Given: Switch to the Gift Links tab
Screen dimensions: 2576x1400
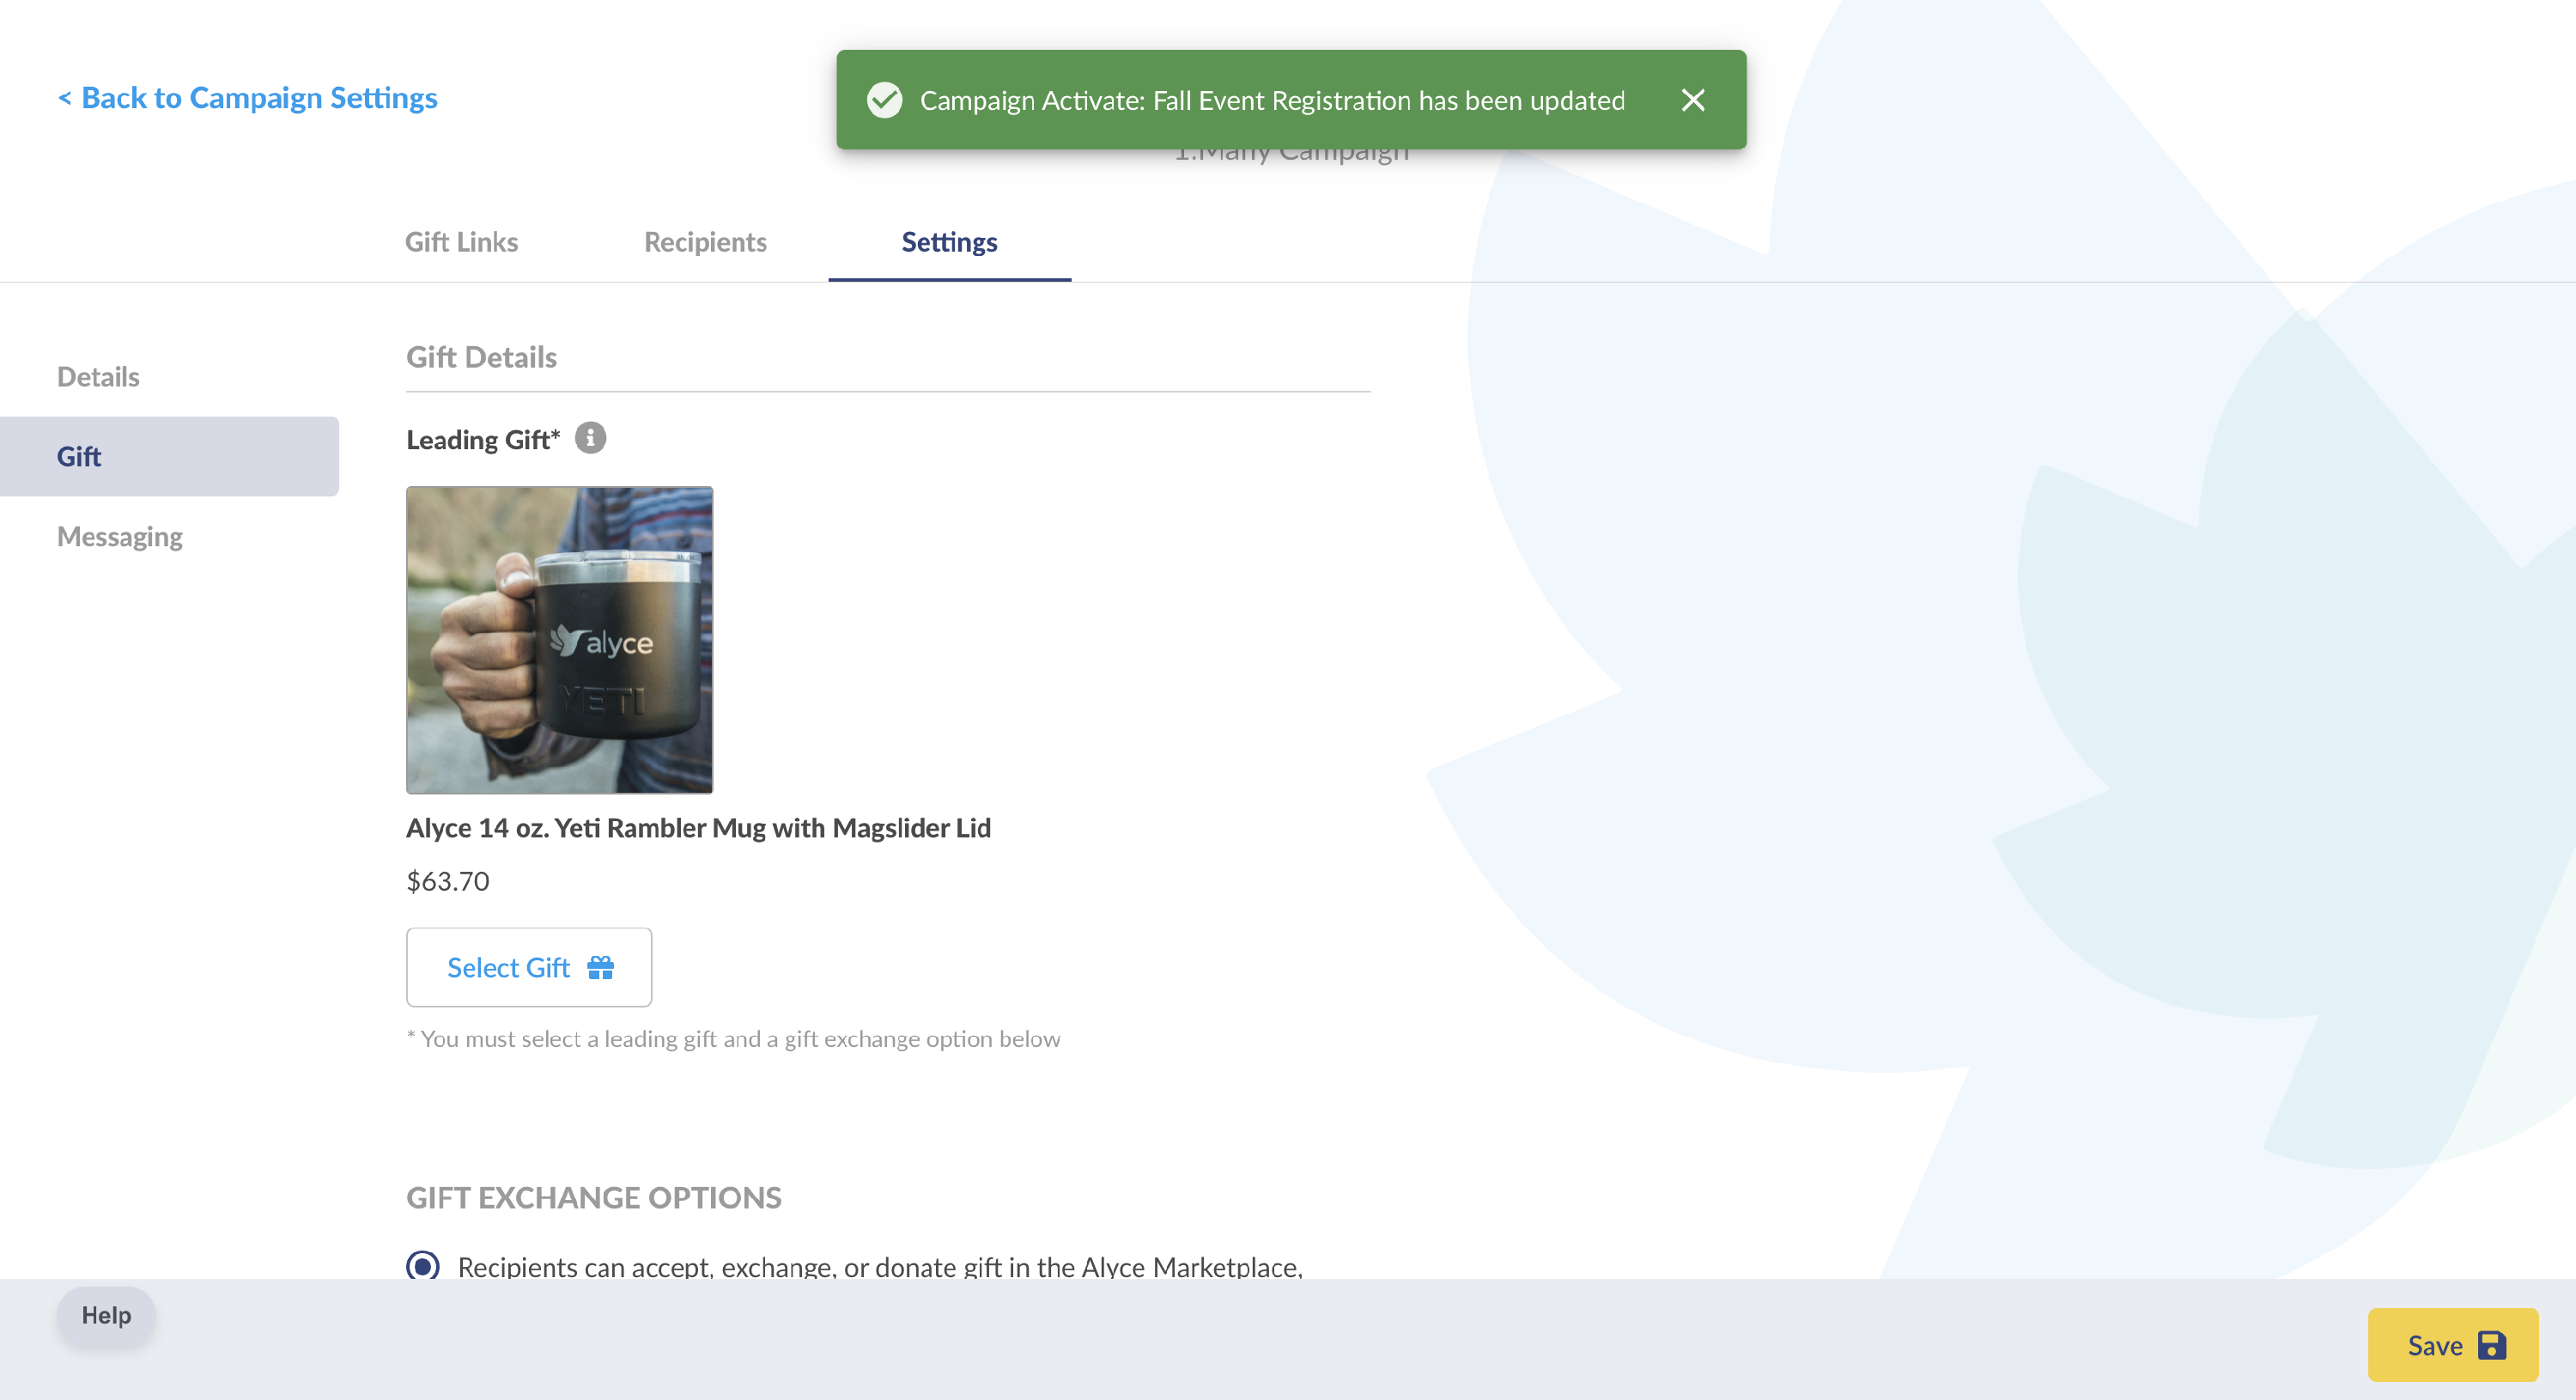Looking at the screenshot, I should pyautogui.click(x=461, y=242).
